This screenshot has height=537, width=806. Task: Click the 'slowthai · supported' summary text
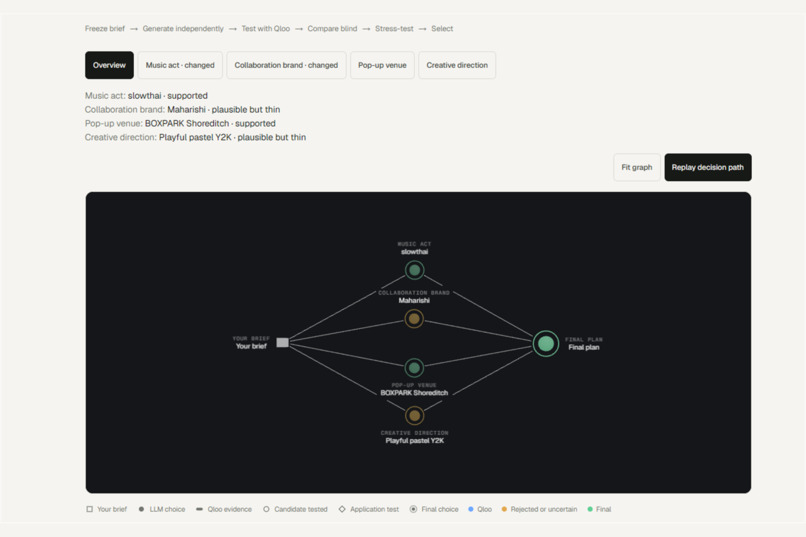pyautogui.click(x=168, y=96)
